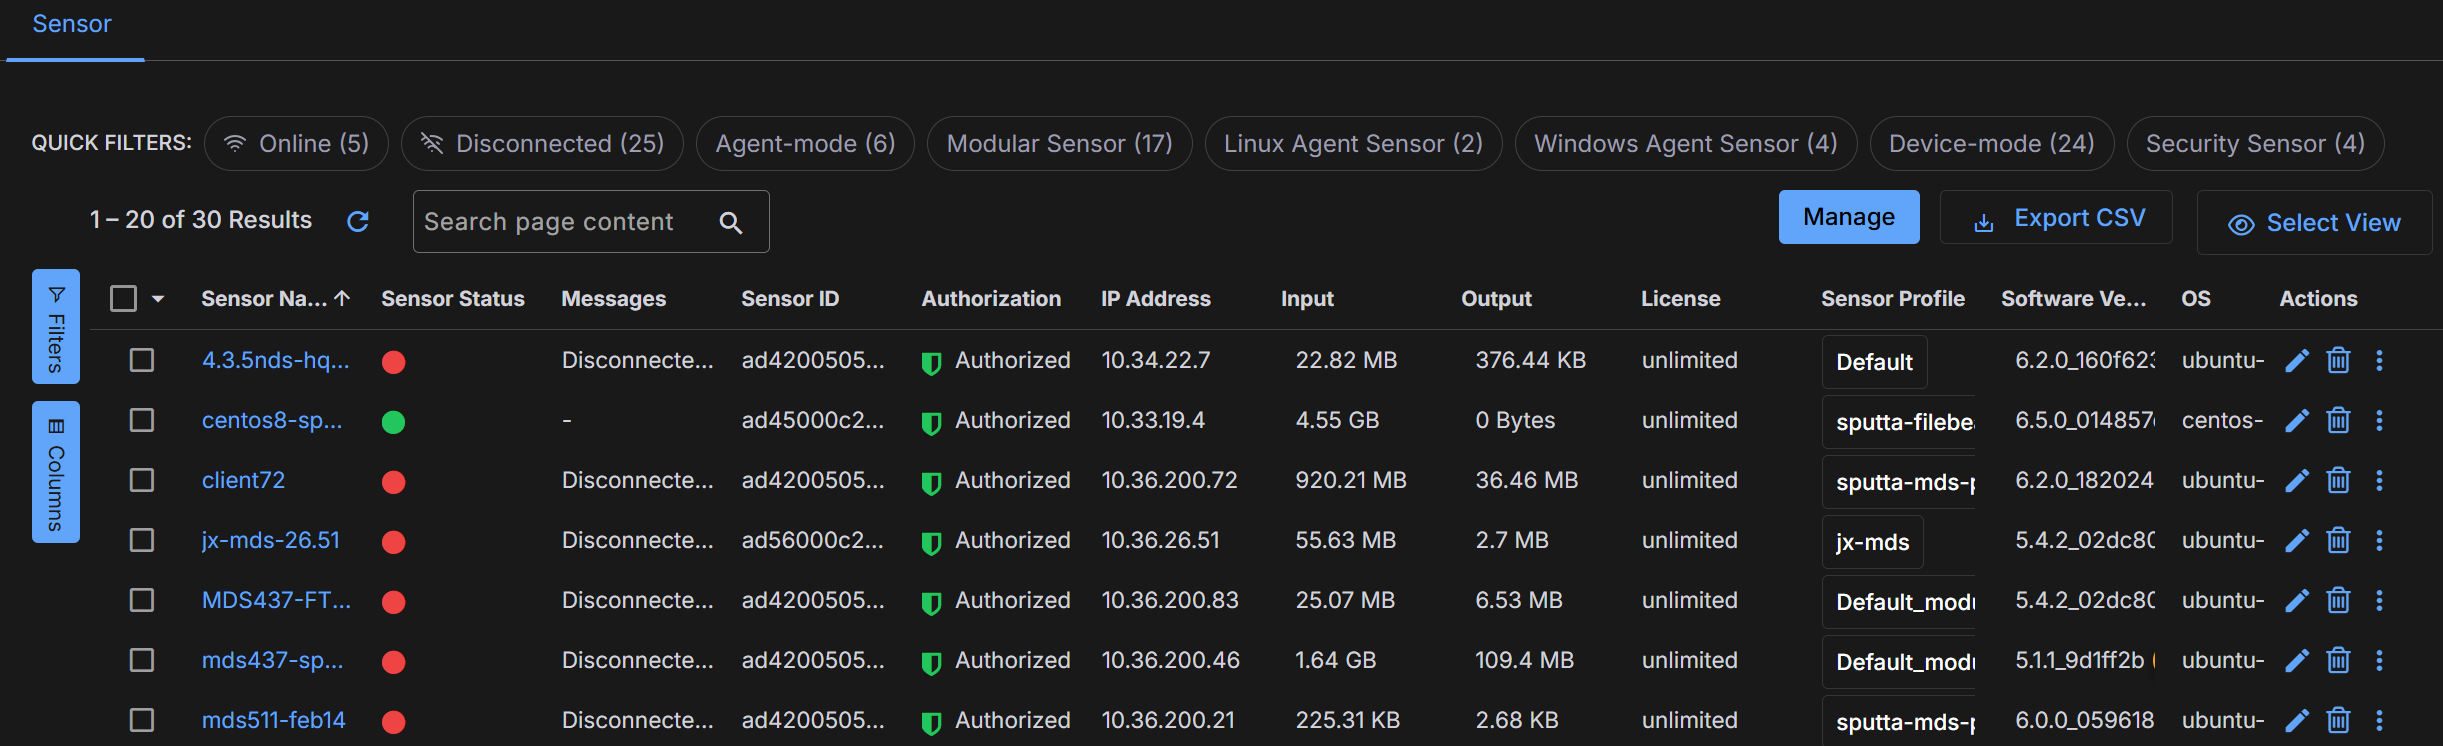Select the MDS437-FT row checkbox
The height and width of the screenshot is (746, 2443).
(x=142, y=600)
